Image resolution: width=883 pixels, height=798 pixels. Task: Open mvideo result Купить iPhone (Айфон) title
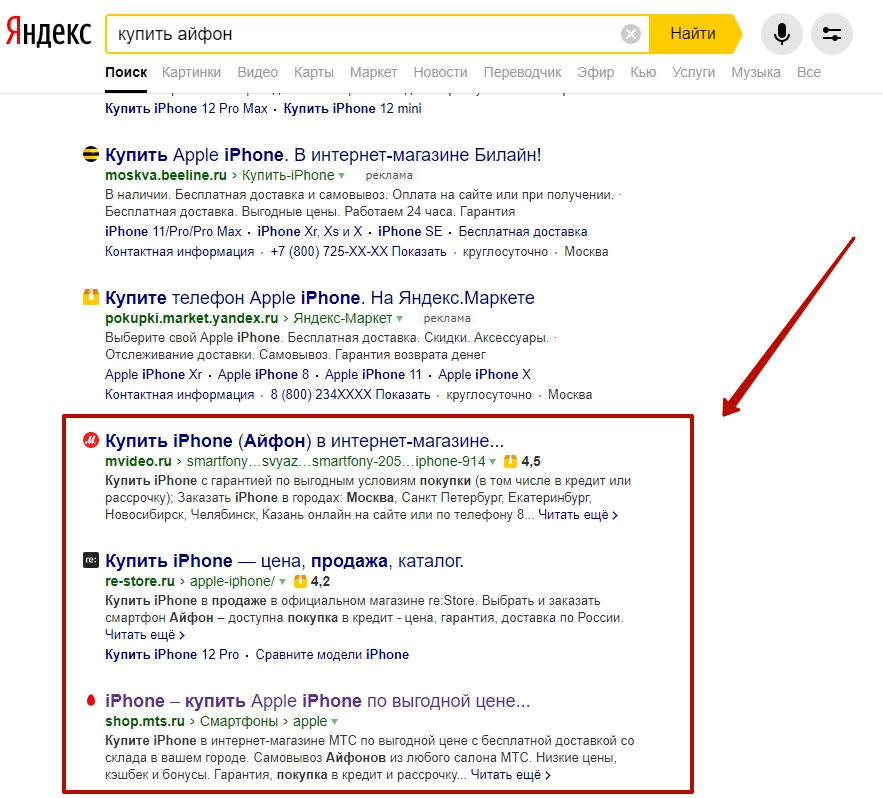tap(305, 440)
